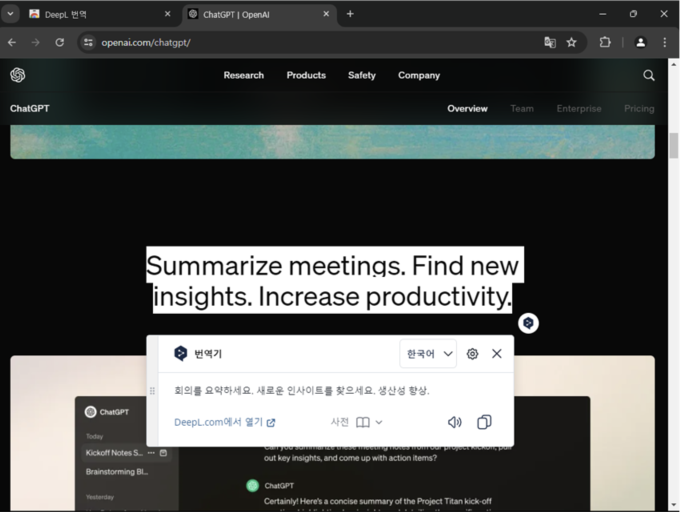Open DeepL.com에서 열기 link
680x512 pixels.
point(225,422)
